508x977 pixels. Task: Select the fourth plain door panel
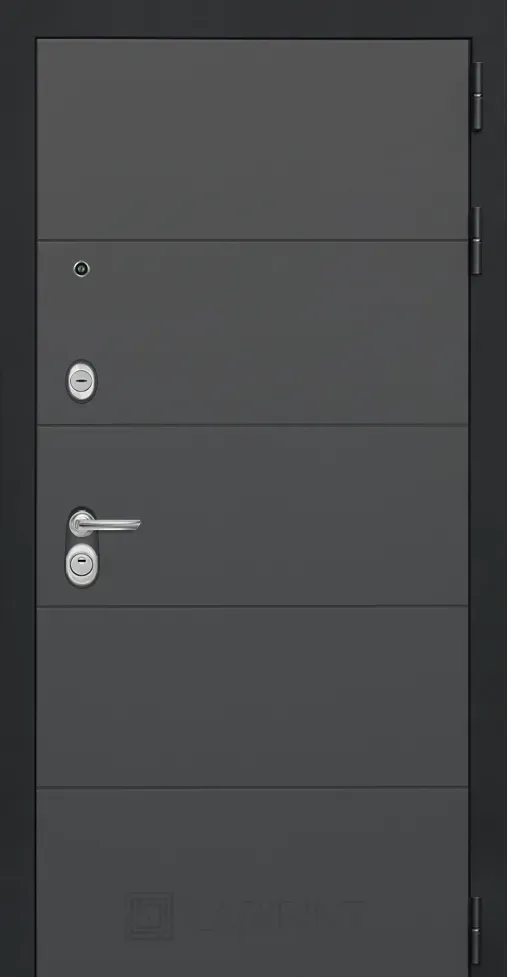[x=252, y=697]
